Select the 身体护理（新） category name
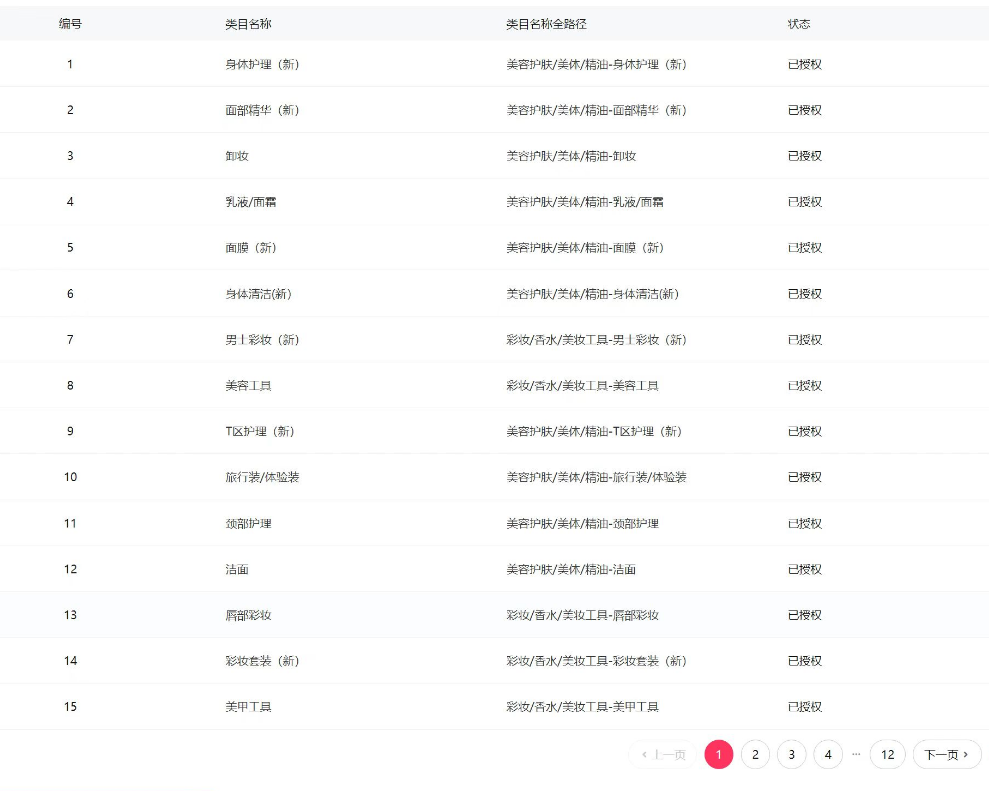 262,64
